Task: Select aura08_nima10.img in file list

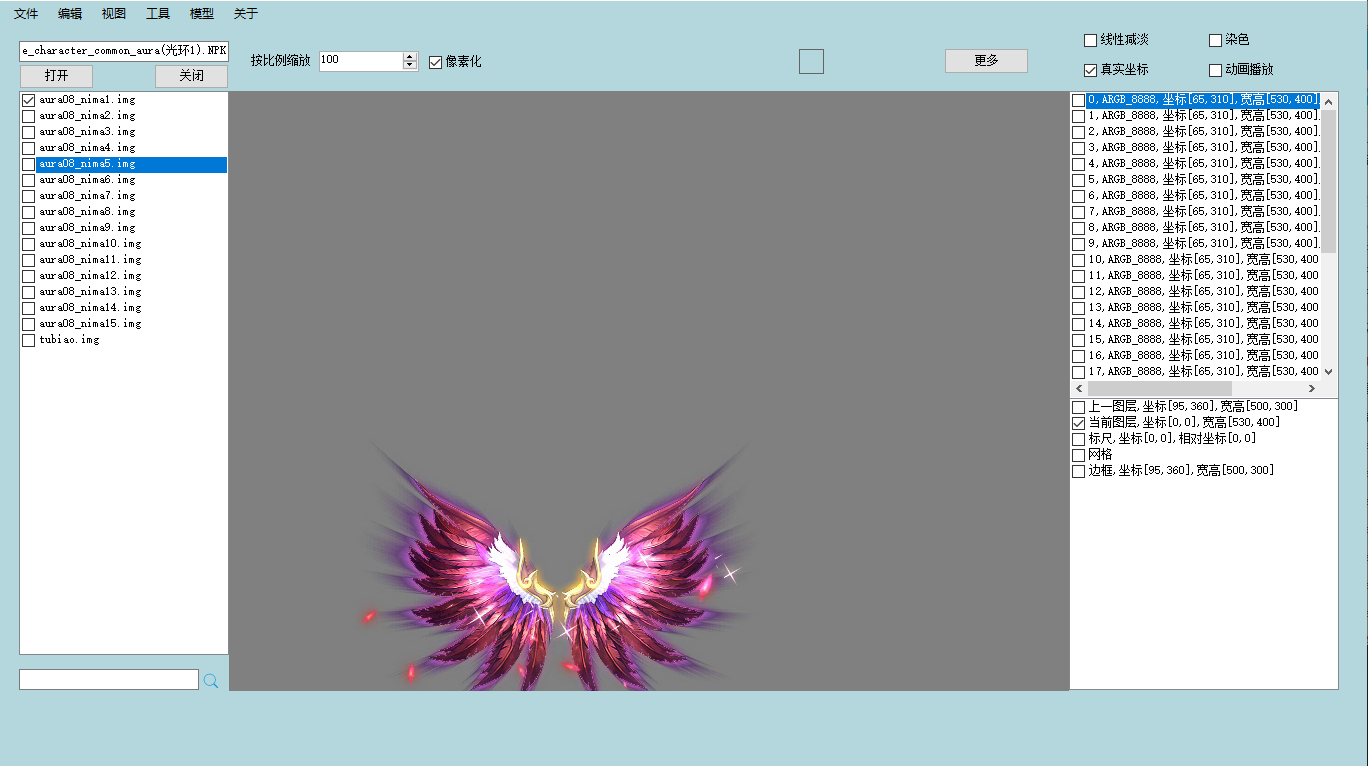Action: click(90, 244)
